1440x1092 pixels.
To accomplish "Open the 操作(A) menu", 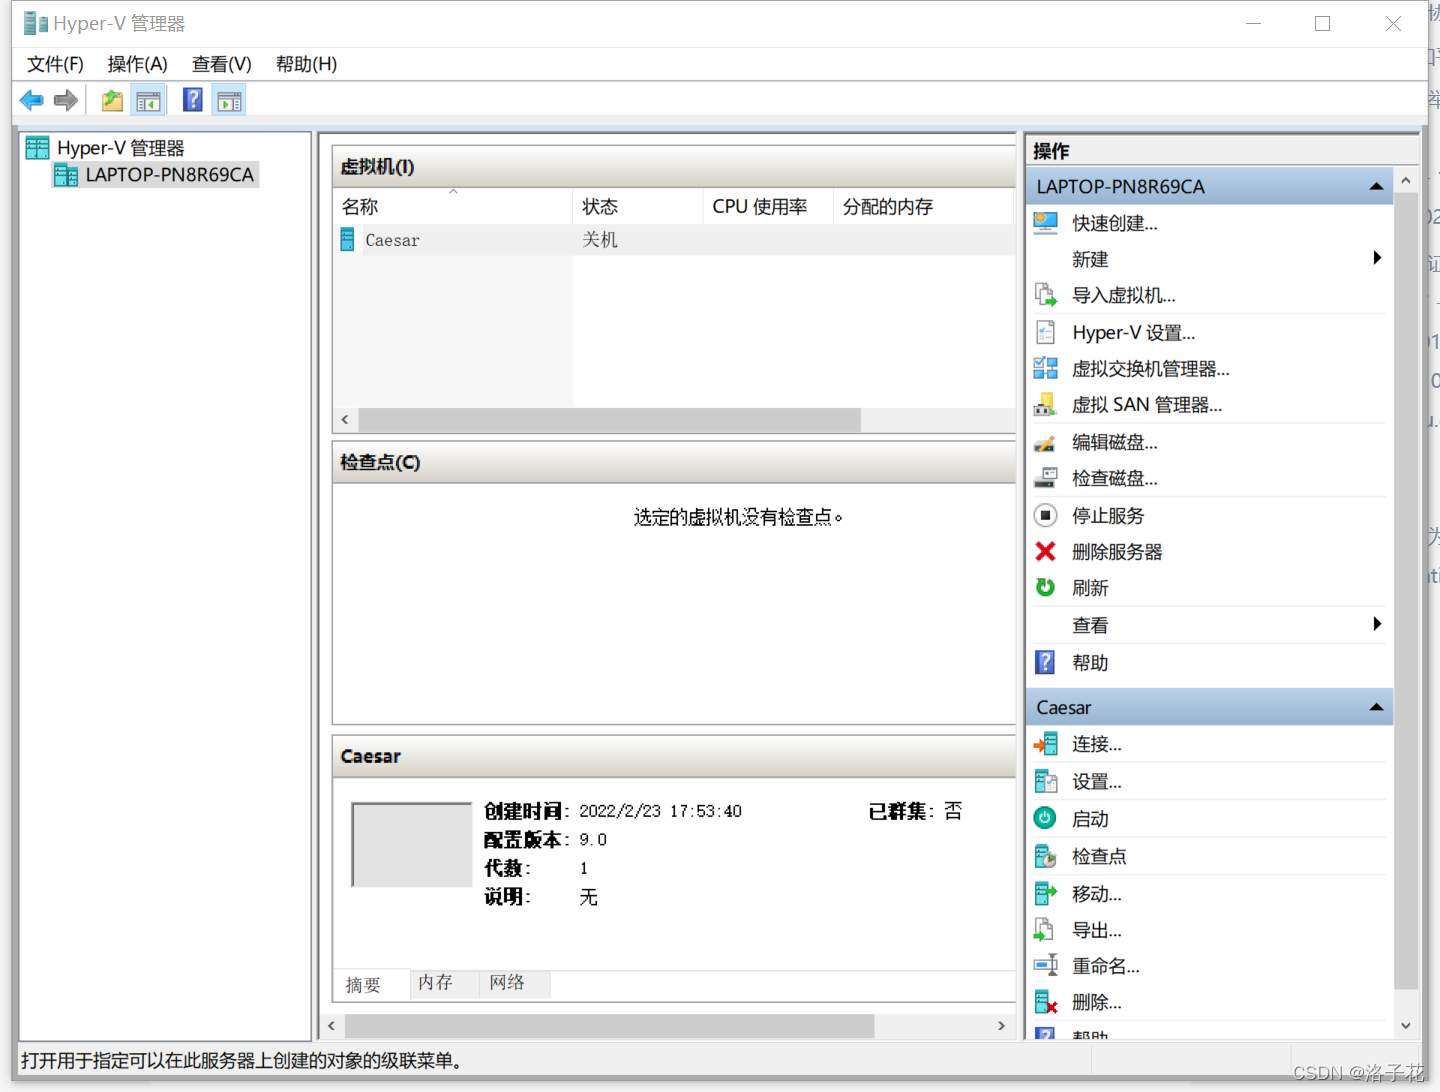I will [x=137, y=64].
